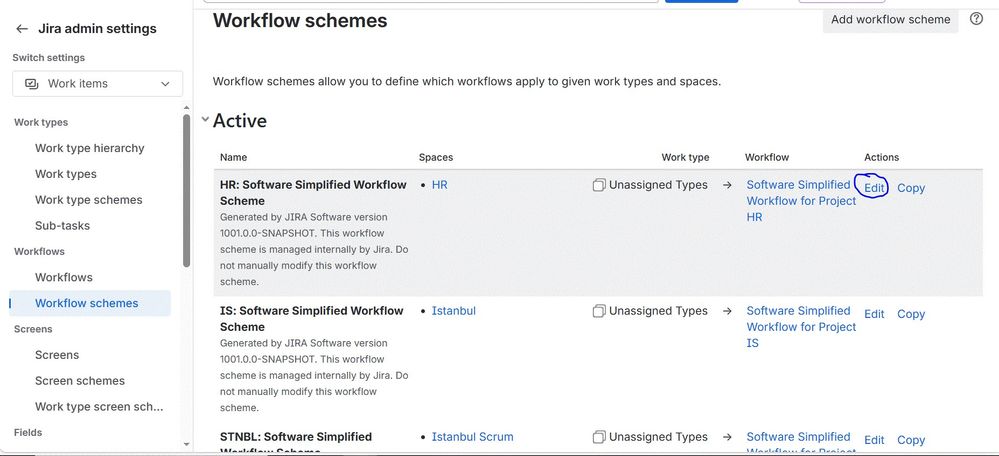Navigate to Workflows page
The width and height of the screenshot is (999, 456).
click(x=64, y=277)
